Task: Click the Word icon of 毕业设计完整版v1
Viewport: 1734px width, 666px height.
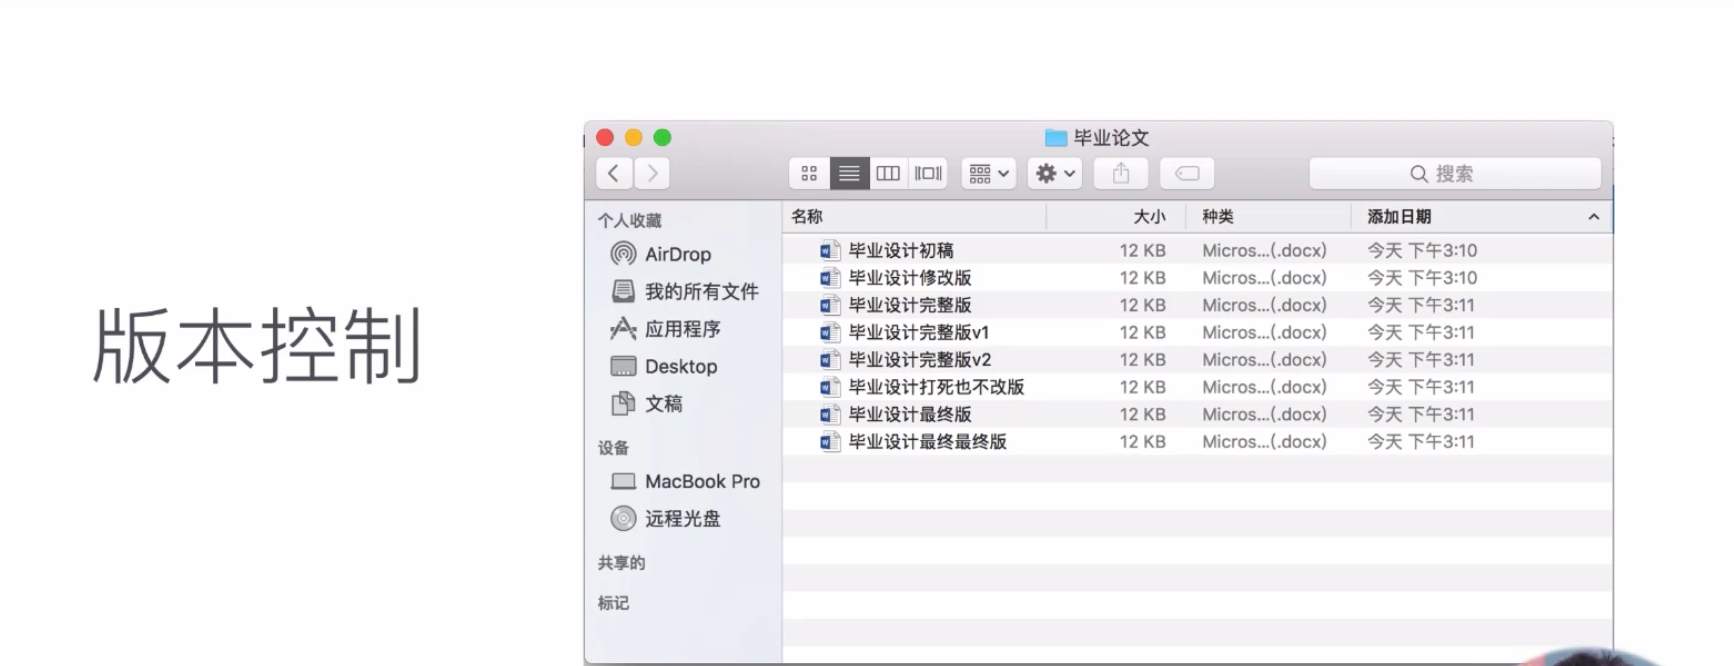Action: coord(829,332)
